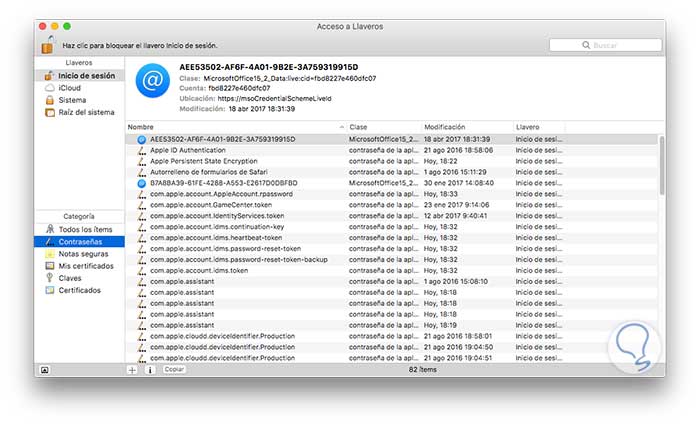Click the Todos los ítems icon

coord(50,229)
